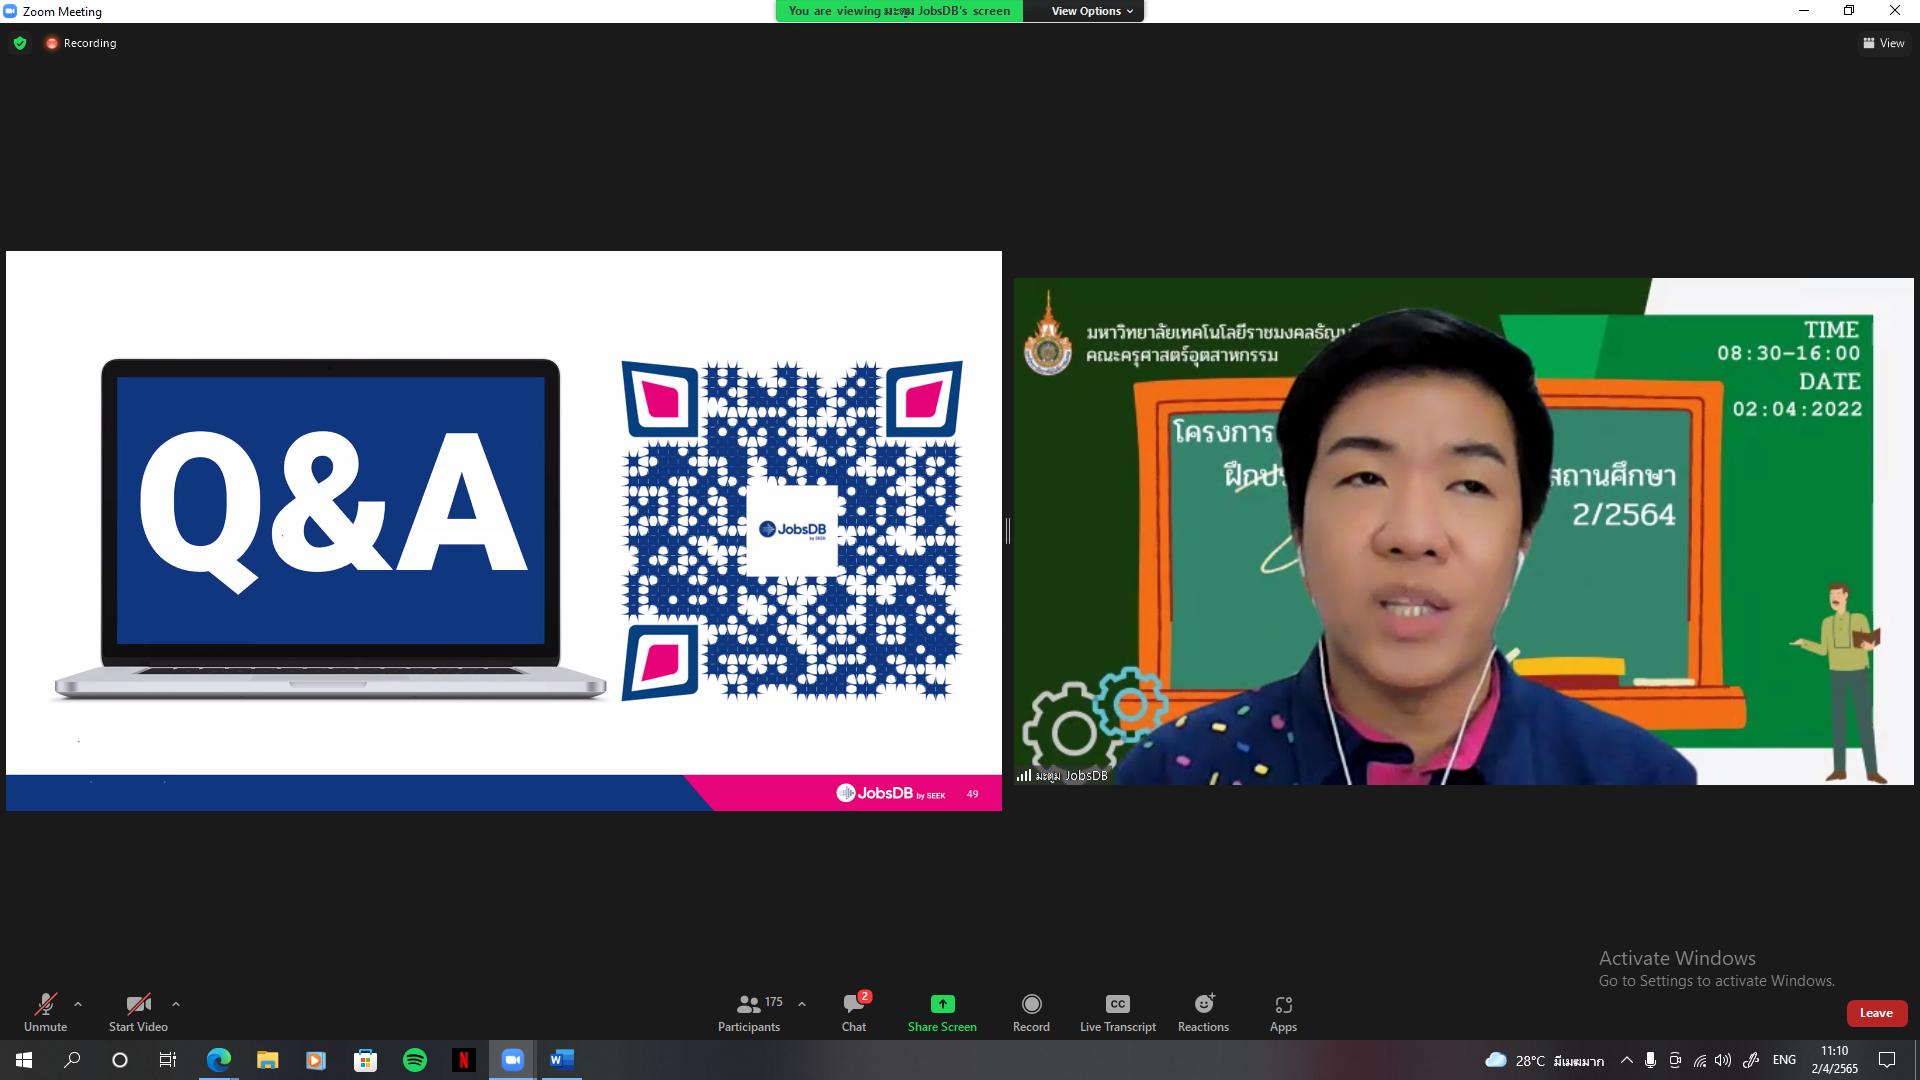Click the microphone tray icon

pos(1650,1060)
